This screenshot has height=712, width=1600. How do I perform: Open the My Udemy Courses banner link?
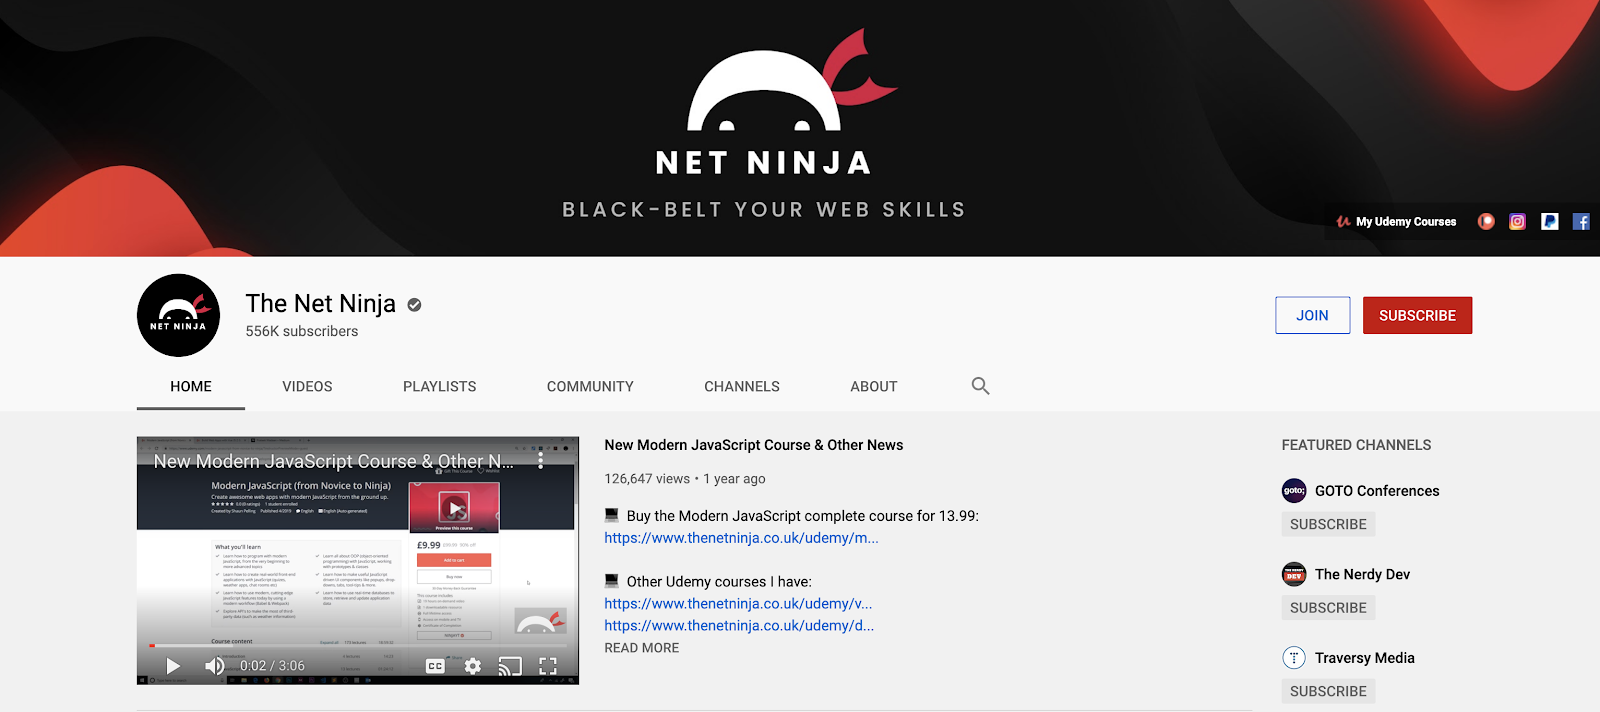pos(1396,222)
